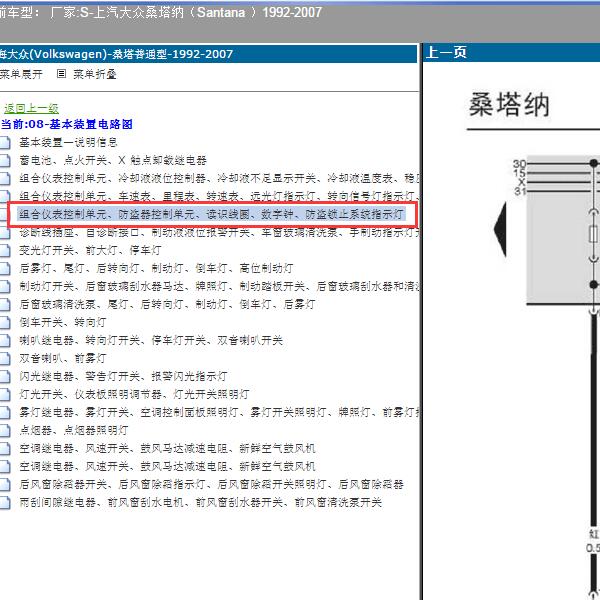Open 雾灯继电器、雾灯开关 entry
The height and width of the screenshot is (600, 600).
(x=219, y=412)
